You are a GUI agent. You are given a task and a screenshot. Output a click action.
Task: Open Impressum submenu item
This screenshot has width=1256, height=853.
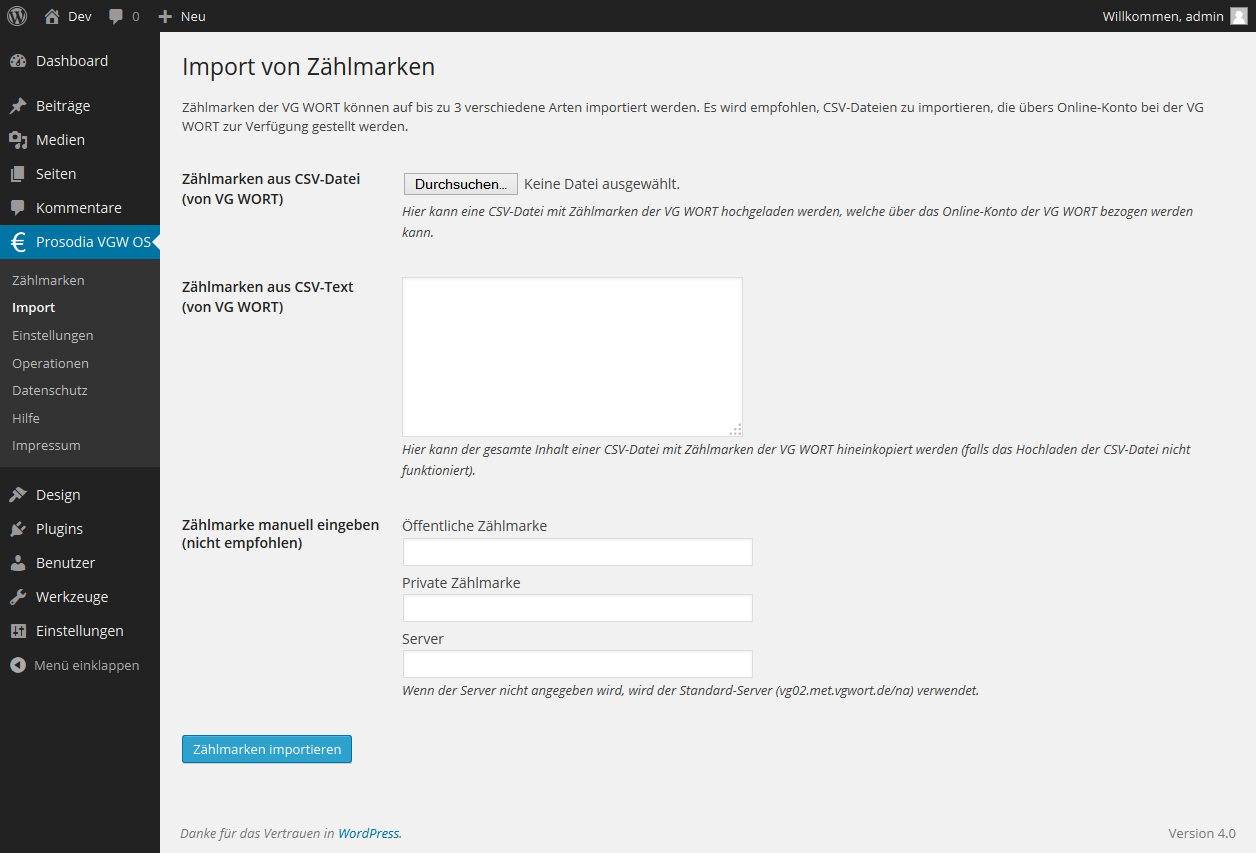(x=46, y=445)
